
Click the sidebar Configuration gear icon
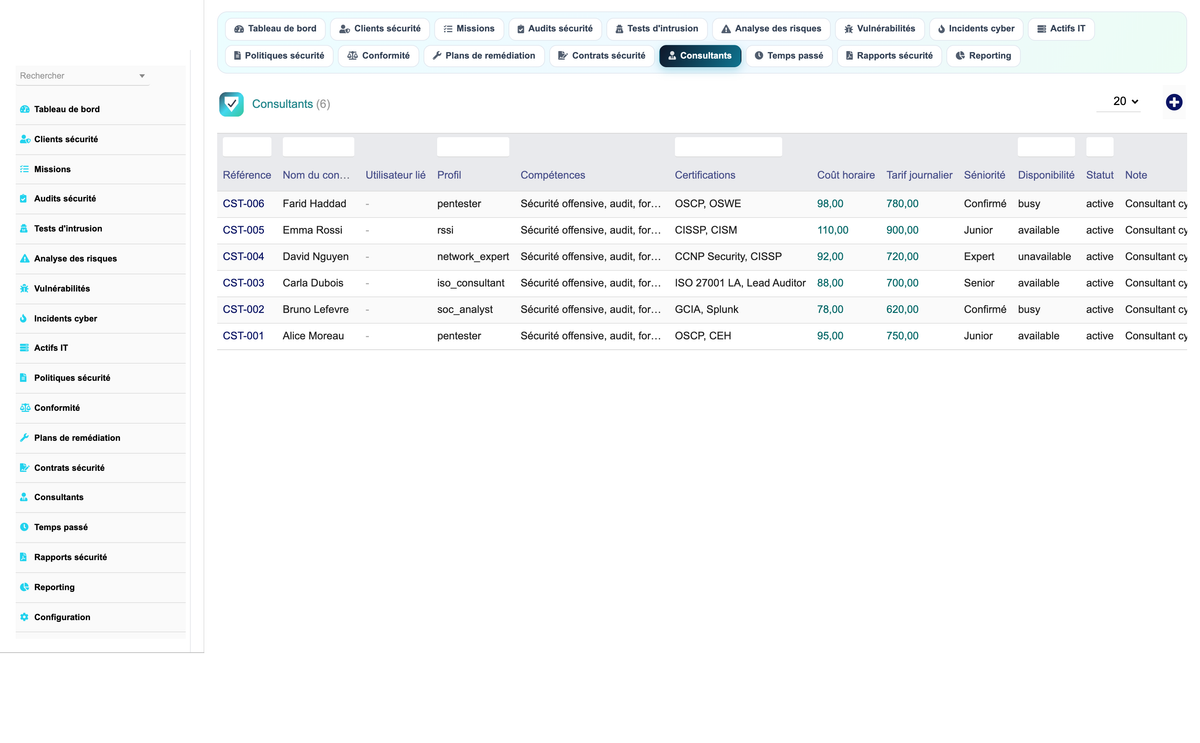[24, 617]
